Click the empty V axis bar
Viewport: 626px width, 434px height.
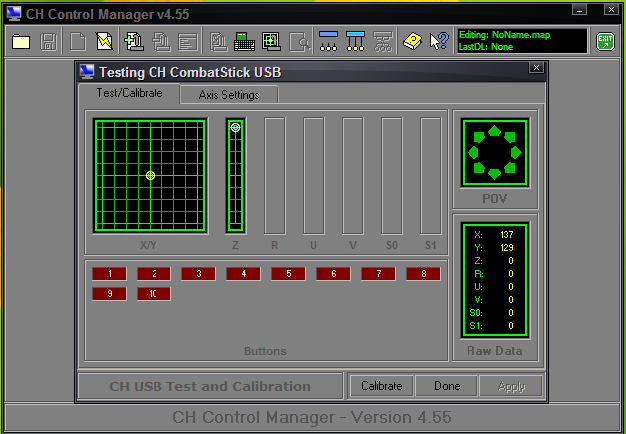tap(353, 175)
